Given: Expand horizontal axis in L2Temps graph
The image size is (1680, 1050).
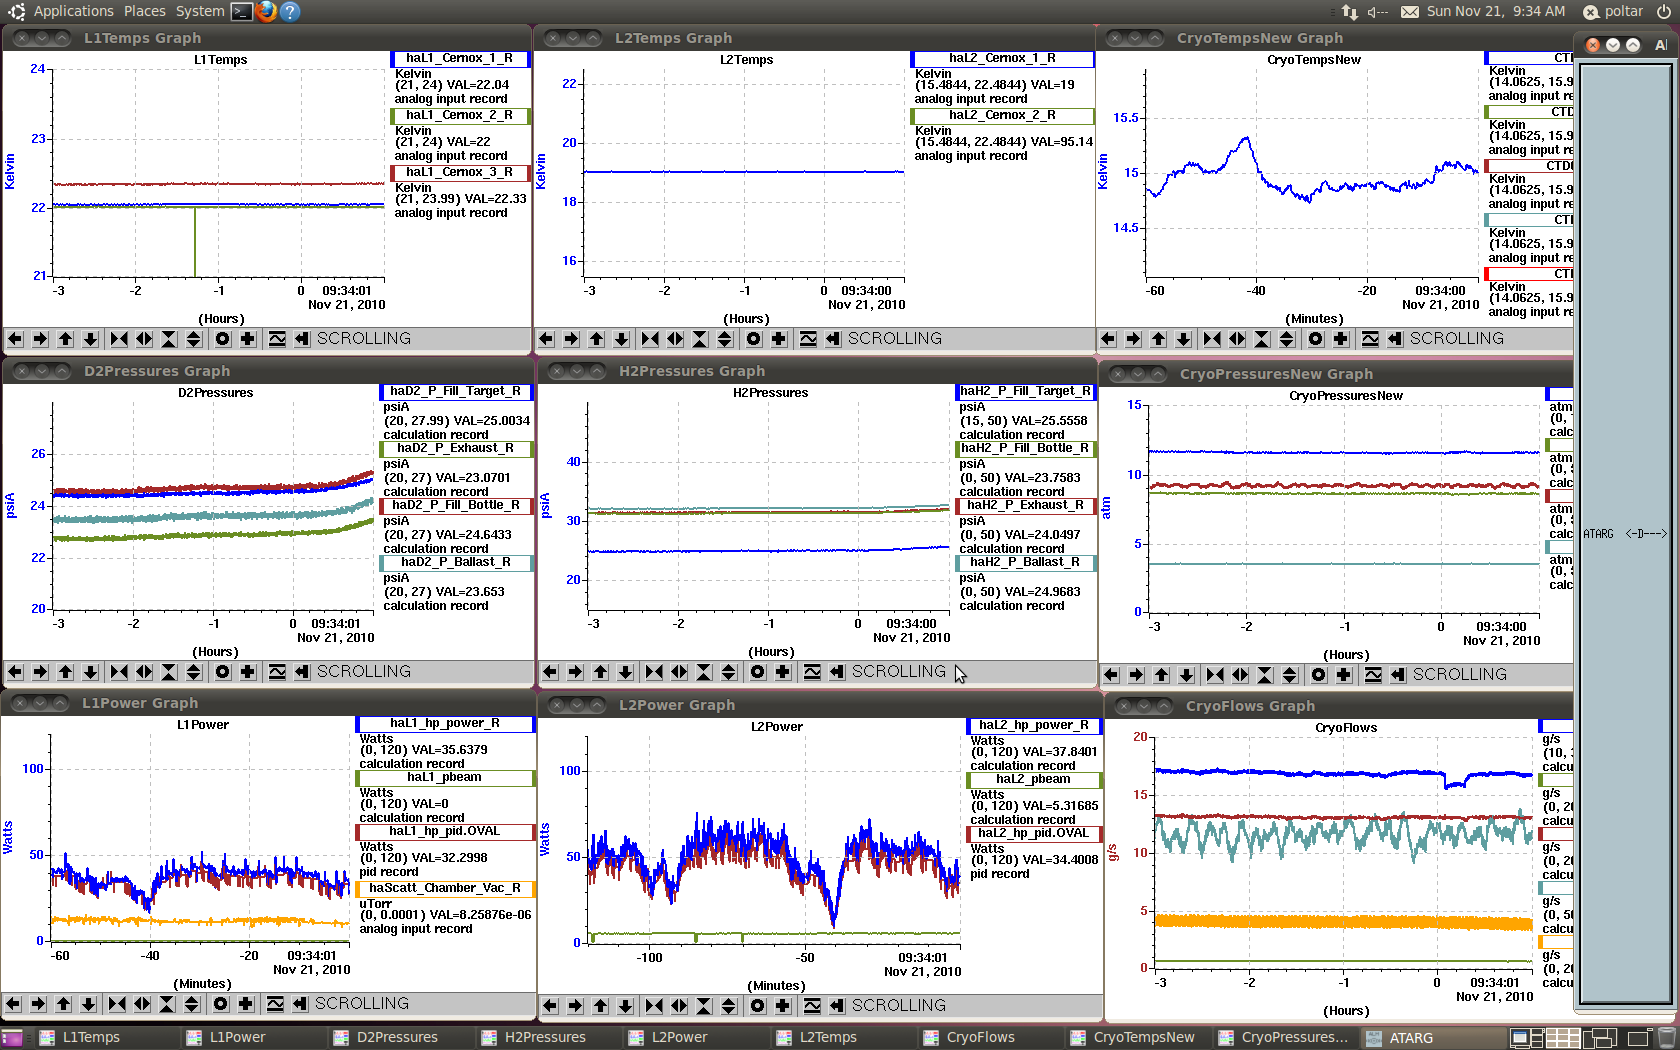Looking at the screenshot, I should pyautogui.click(x=675, y=339).
